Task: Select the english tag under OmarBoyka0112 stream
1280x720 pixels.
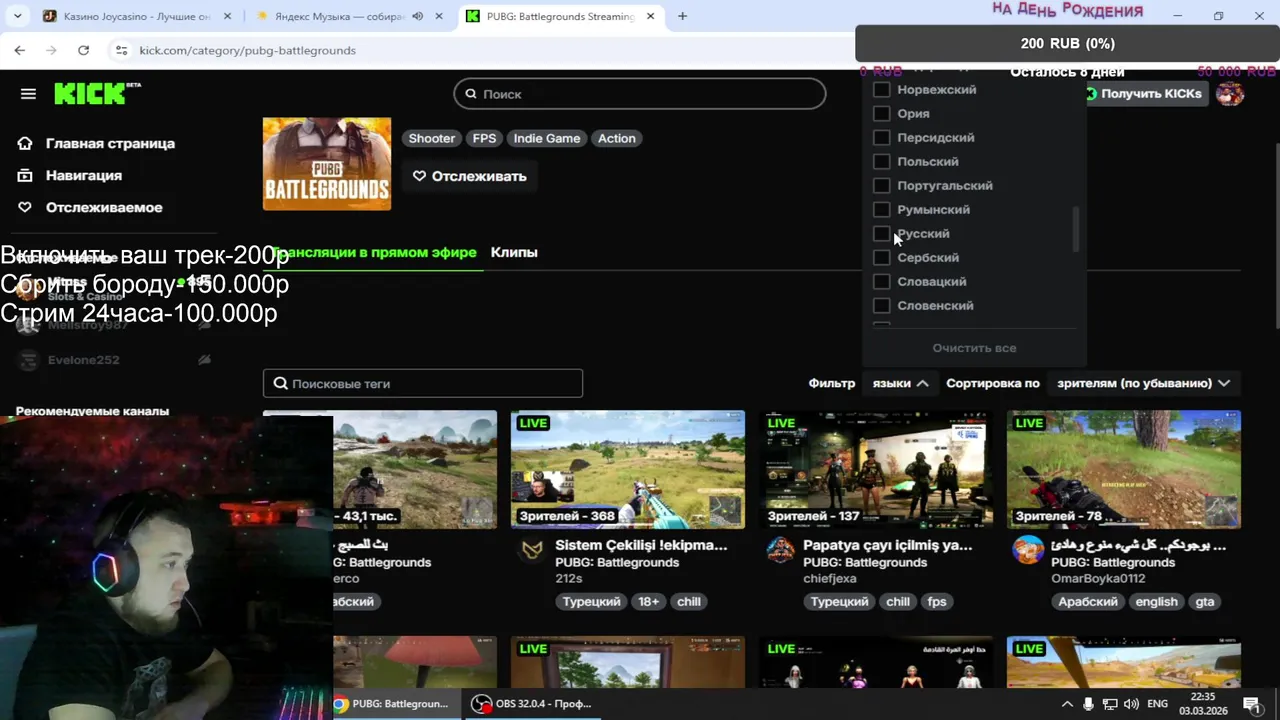Action: point(1156,602)
